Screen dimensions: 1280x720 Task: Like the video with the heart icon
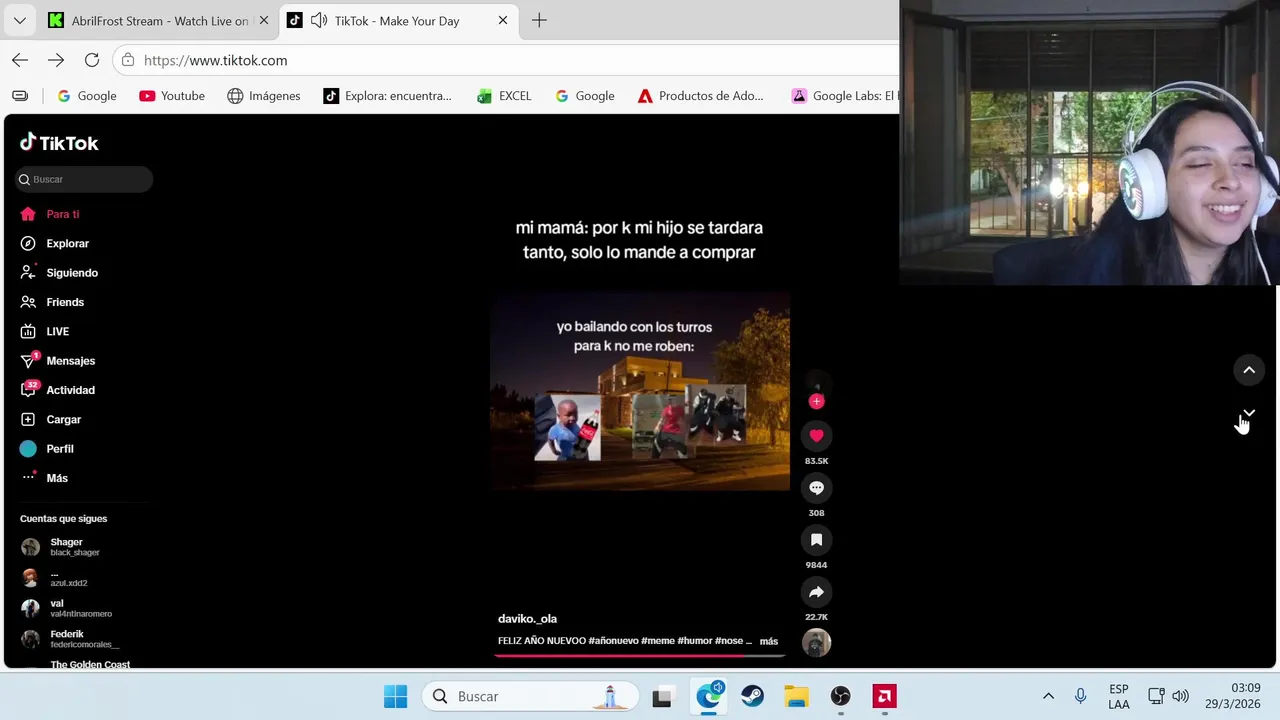pos(816,435)
